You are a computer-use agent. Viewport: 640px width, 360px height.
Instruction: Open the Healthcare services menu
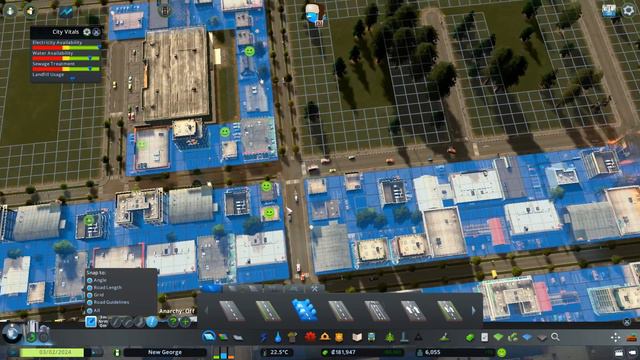click(310, 337)
